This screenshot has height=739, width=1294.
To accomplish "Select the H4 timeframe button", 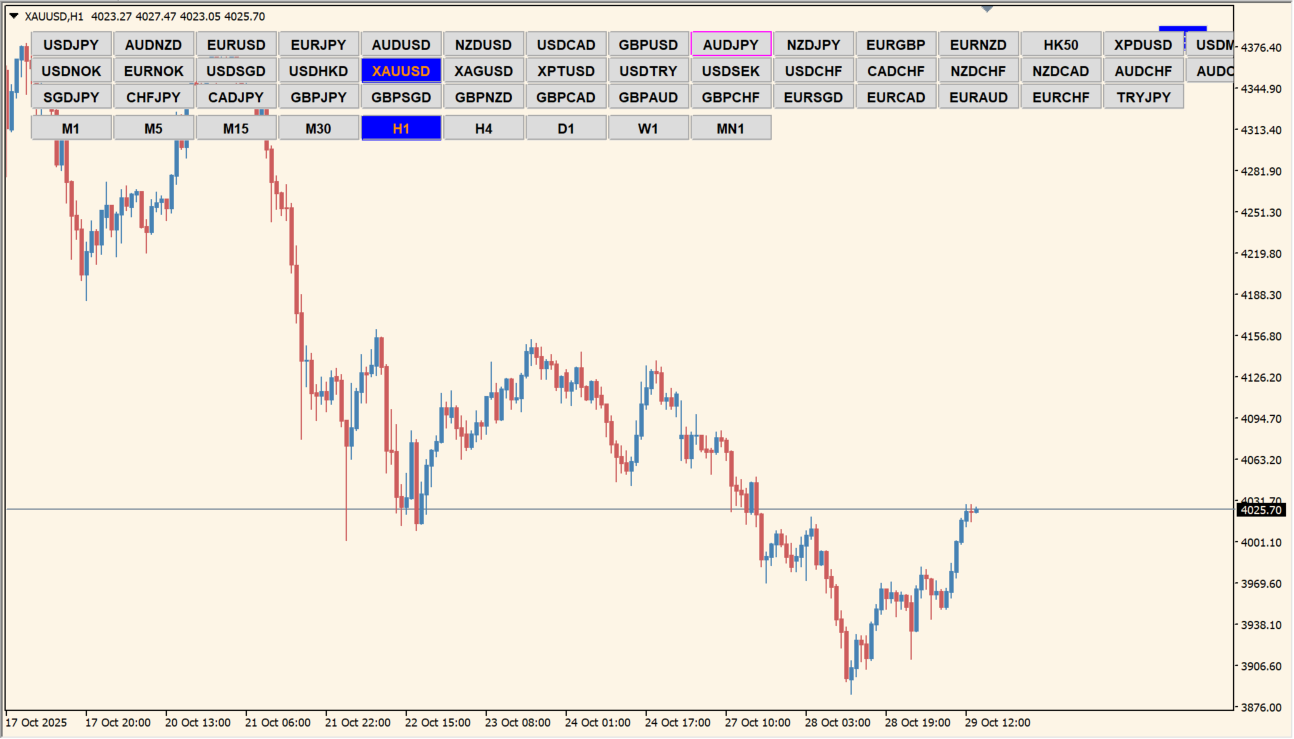I will [483, 128].
